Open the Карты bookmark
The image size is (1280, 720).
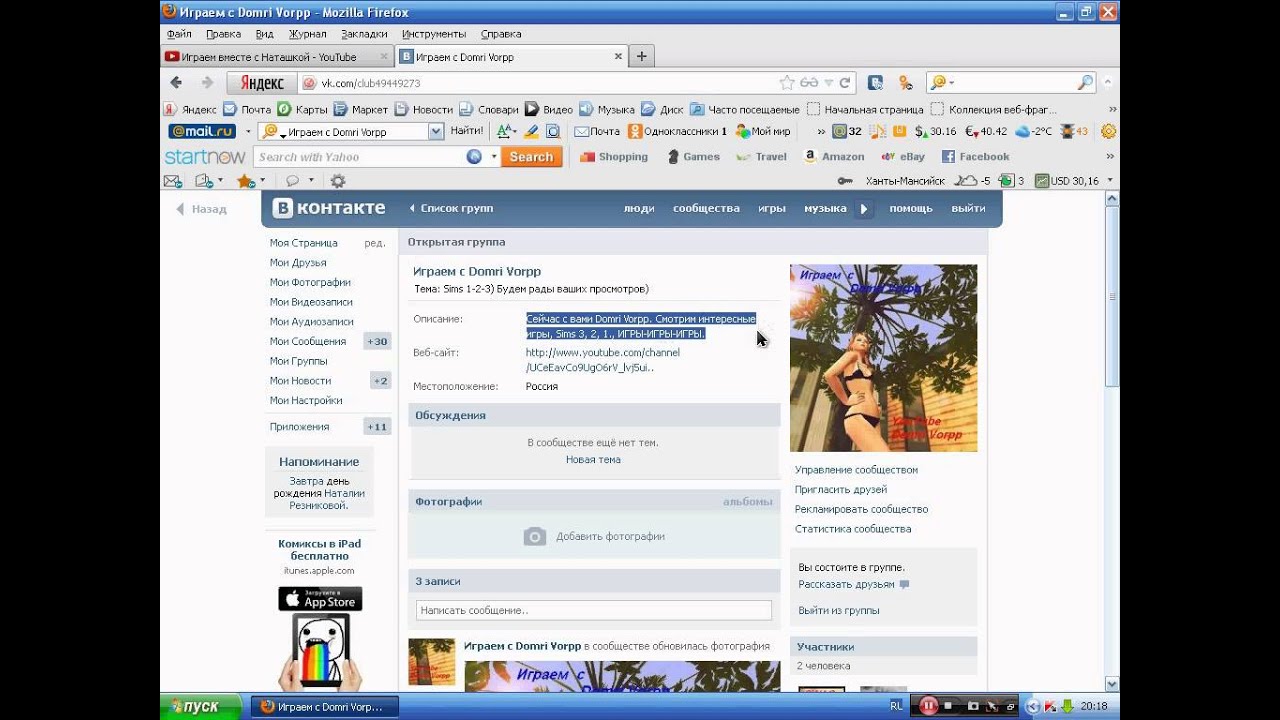click(302, 109)
